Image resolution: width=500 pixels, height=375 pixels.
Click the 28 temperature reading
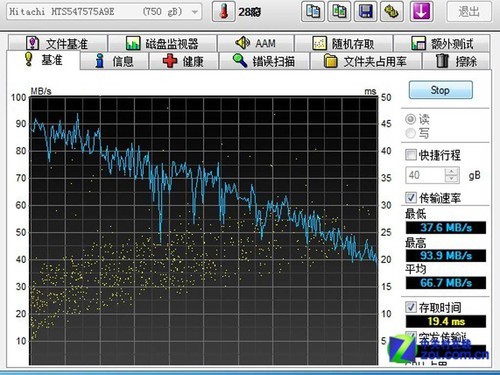(250, 12)
